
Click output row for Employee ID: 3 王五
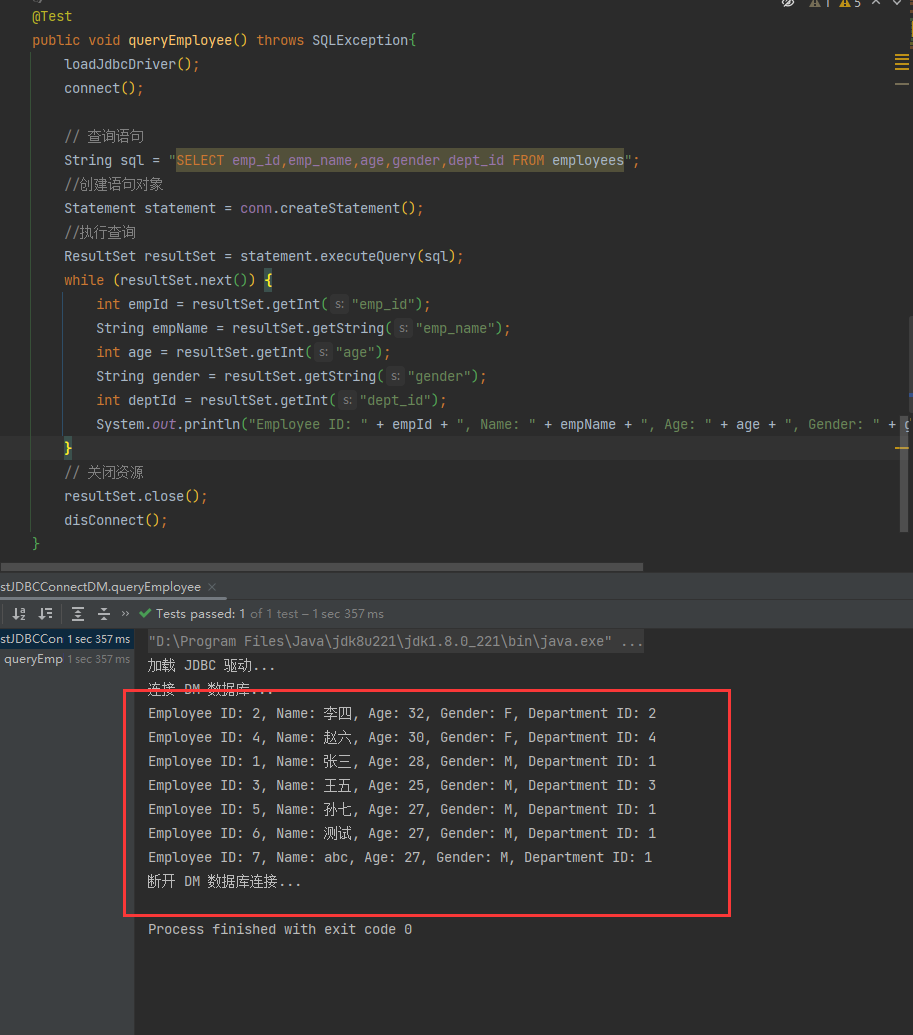click(402, 785)
